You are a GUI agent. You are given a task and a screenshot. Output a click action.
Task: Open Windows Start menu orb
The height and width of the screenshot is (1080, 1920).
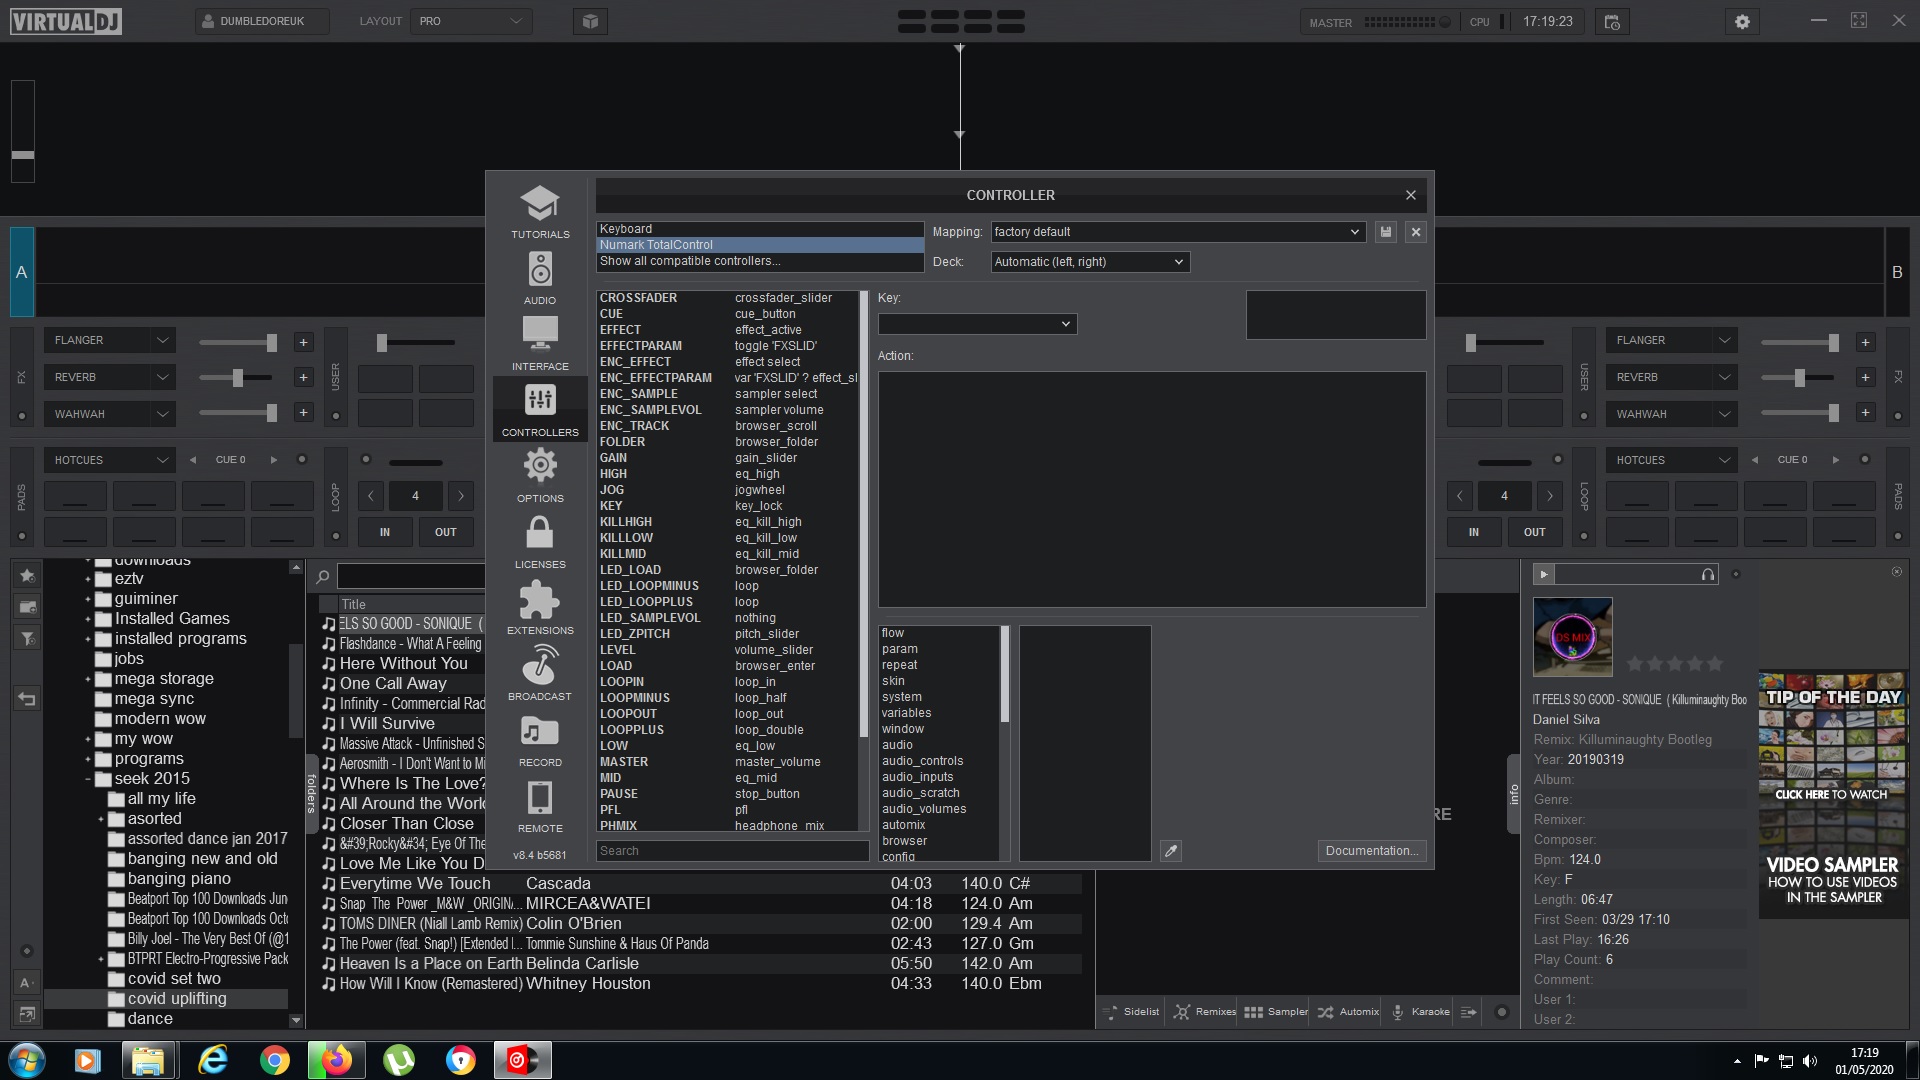click(x=27, y=1060)
